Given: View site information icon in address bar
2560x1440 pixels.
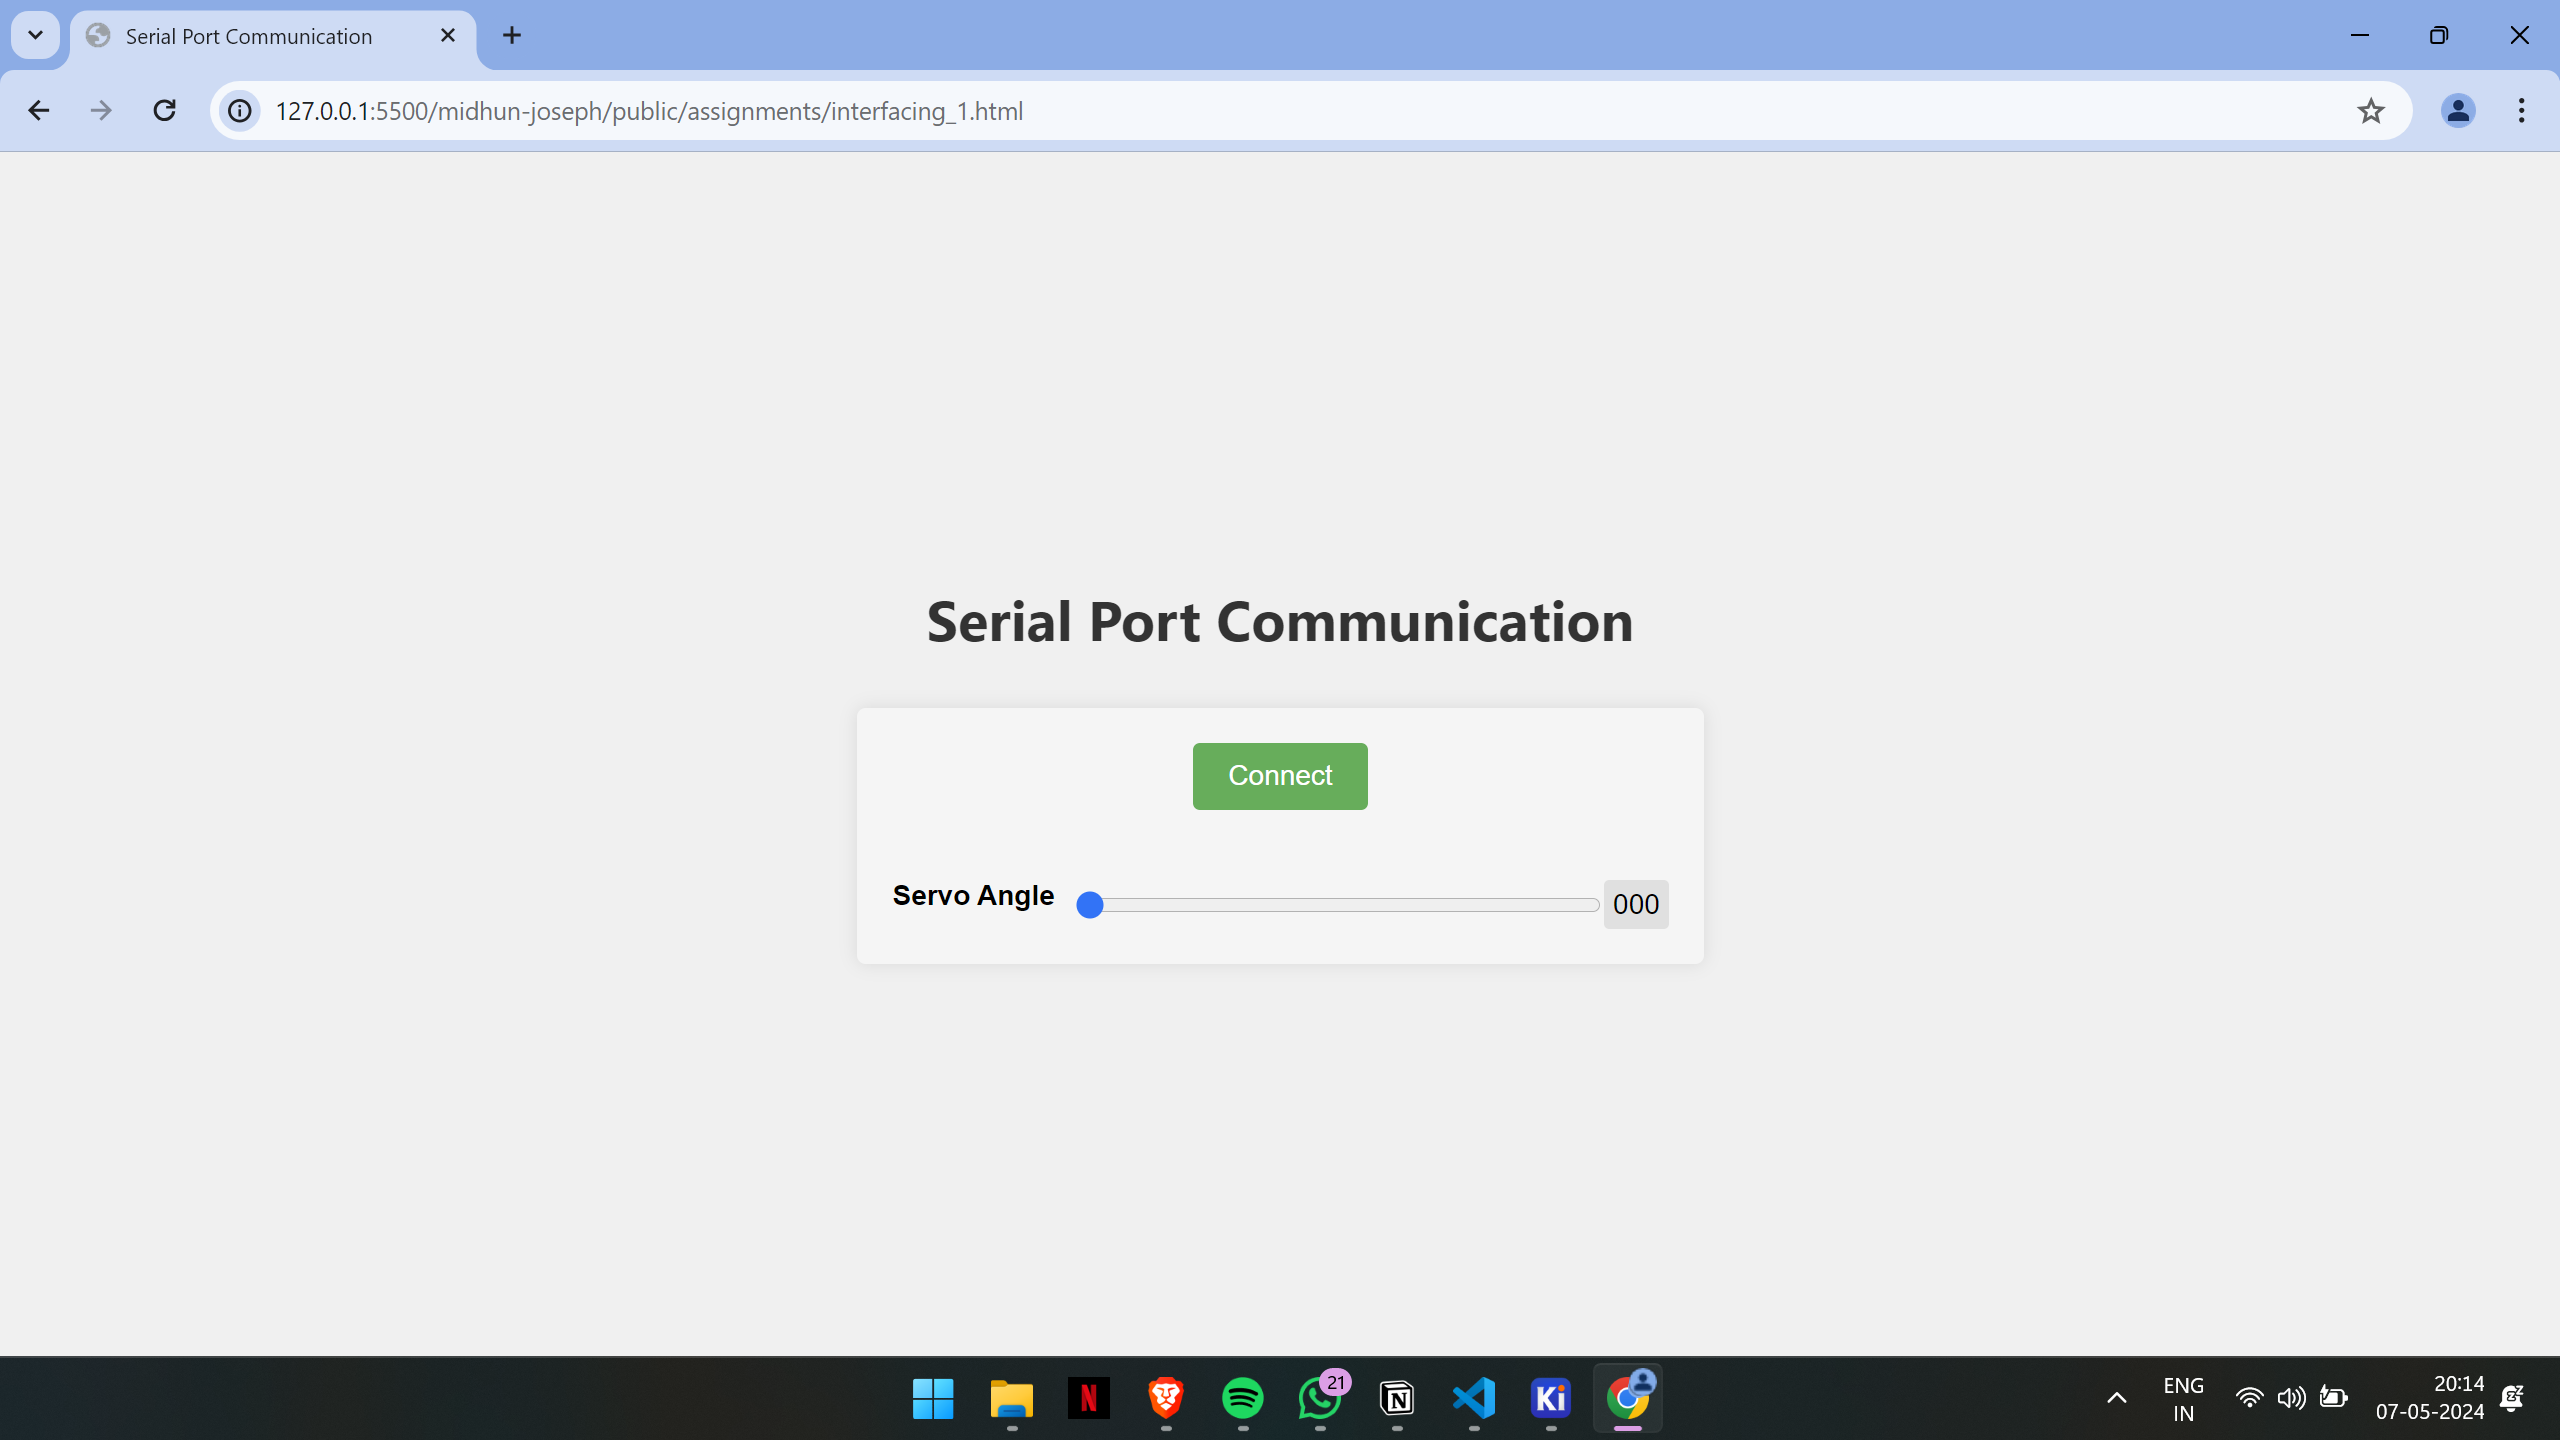Looking at the screenshot, I should coord(240,110).
